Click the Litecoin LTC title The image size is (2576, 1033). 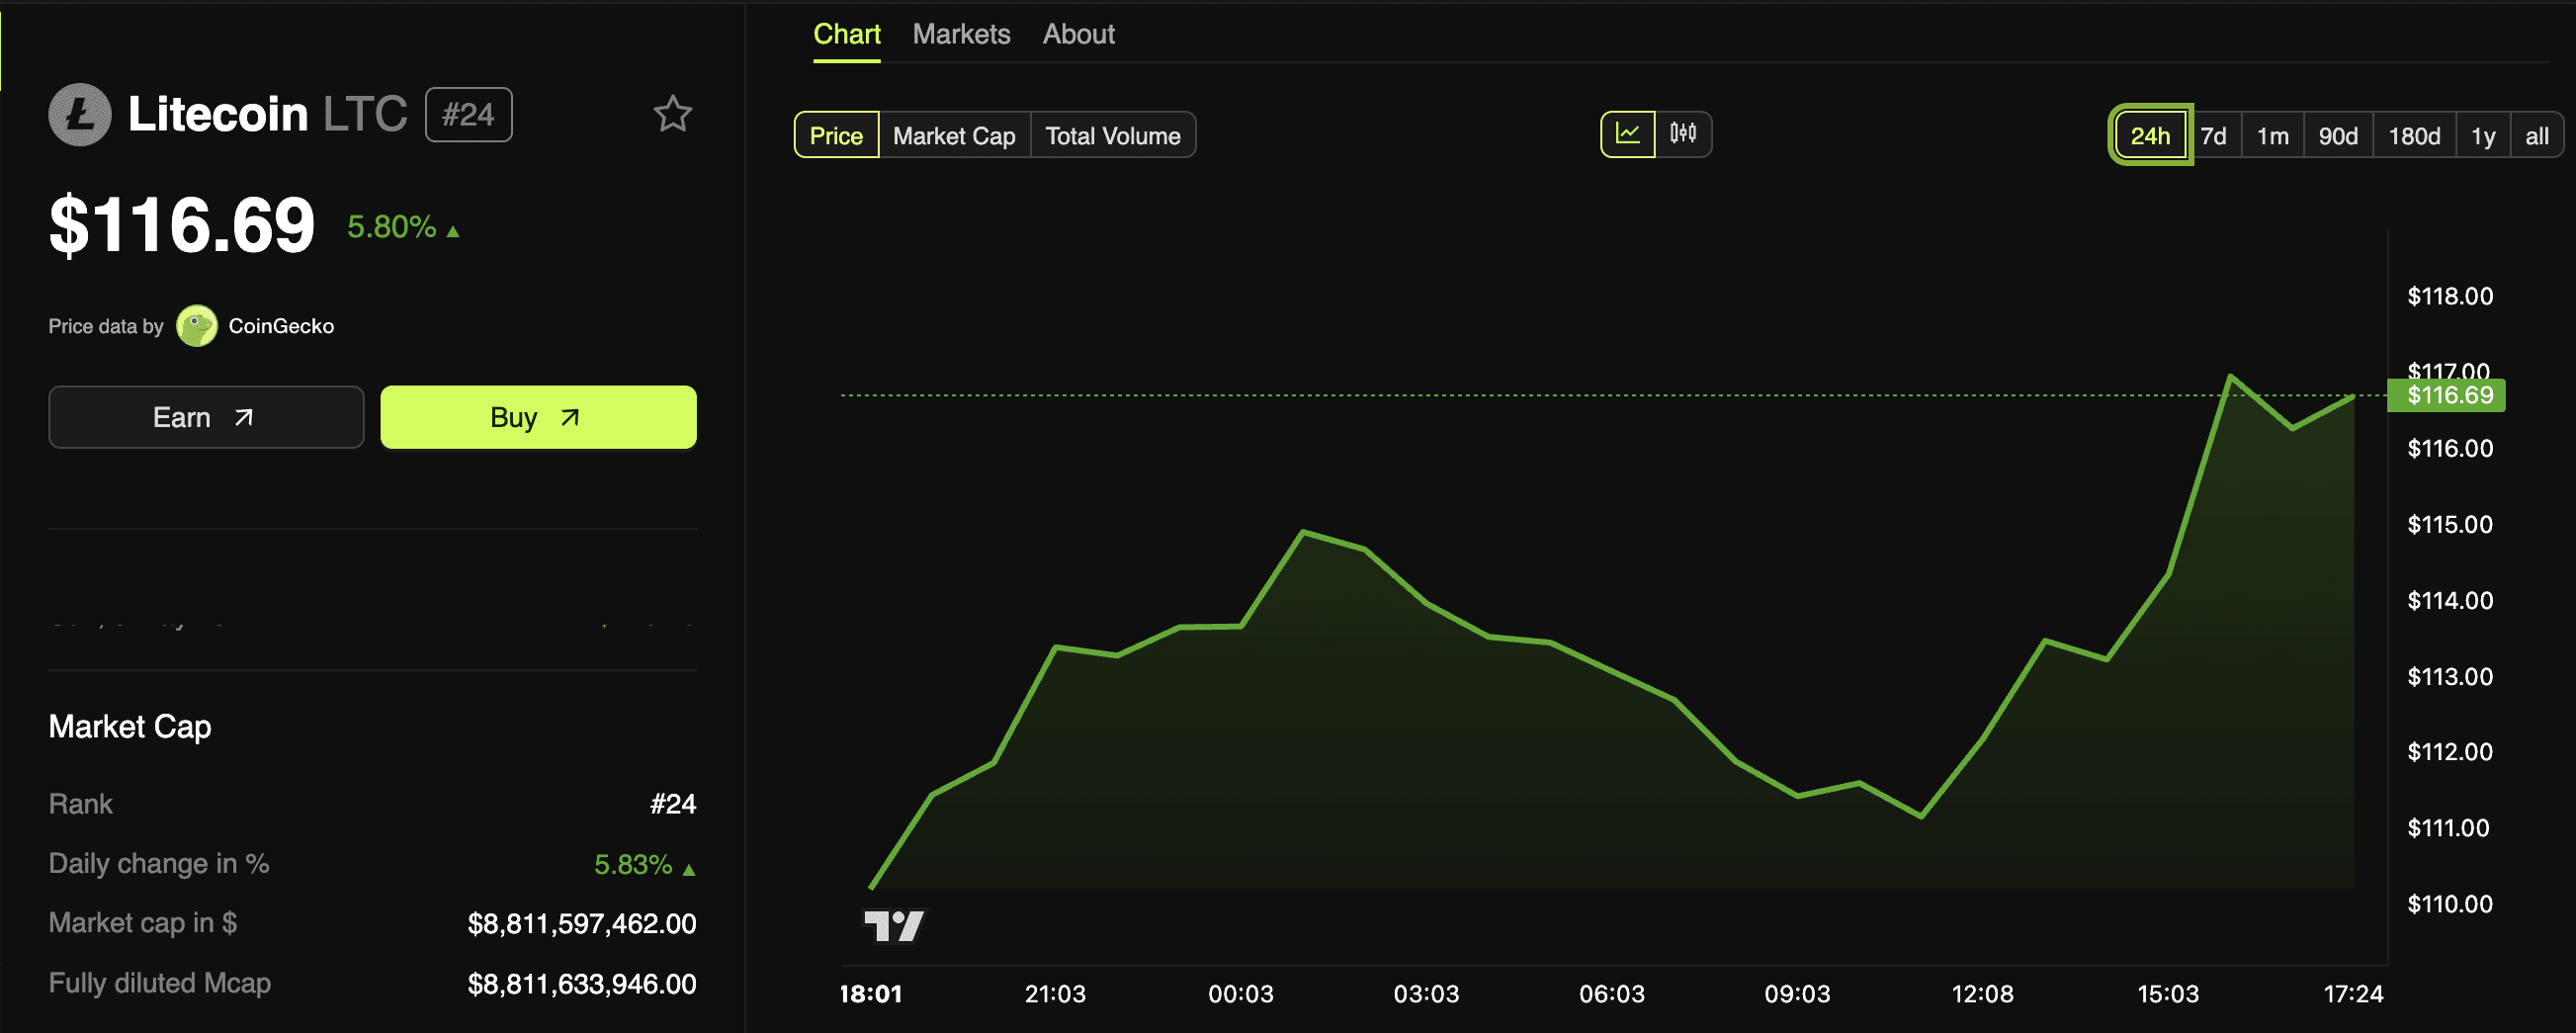[268, 114]
